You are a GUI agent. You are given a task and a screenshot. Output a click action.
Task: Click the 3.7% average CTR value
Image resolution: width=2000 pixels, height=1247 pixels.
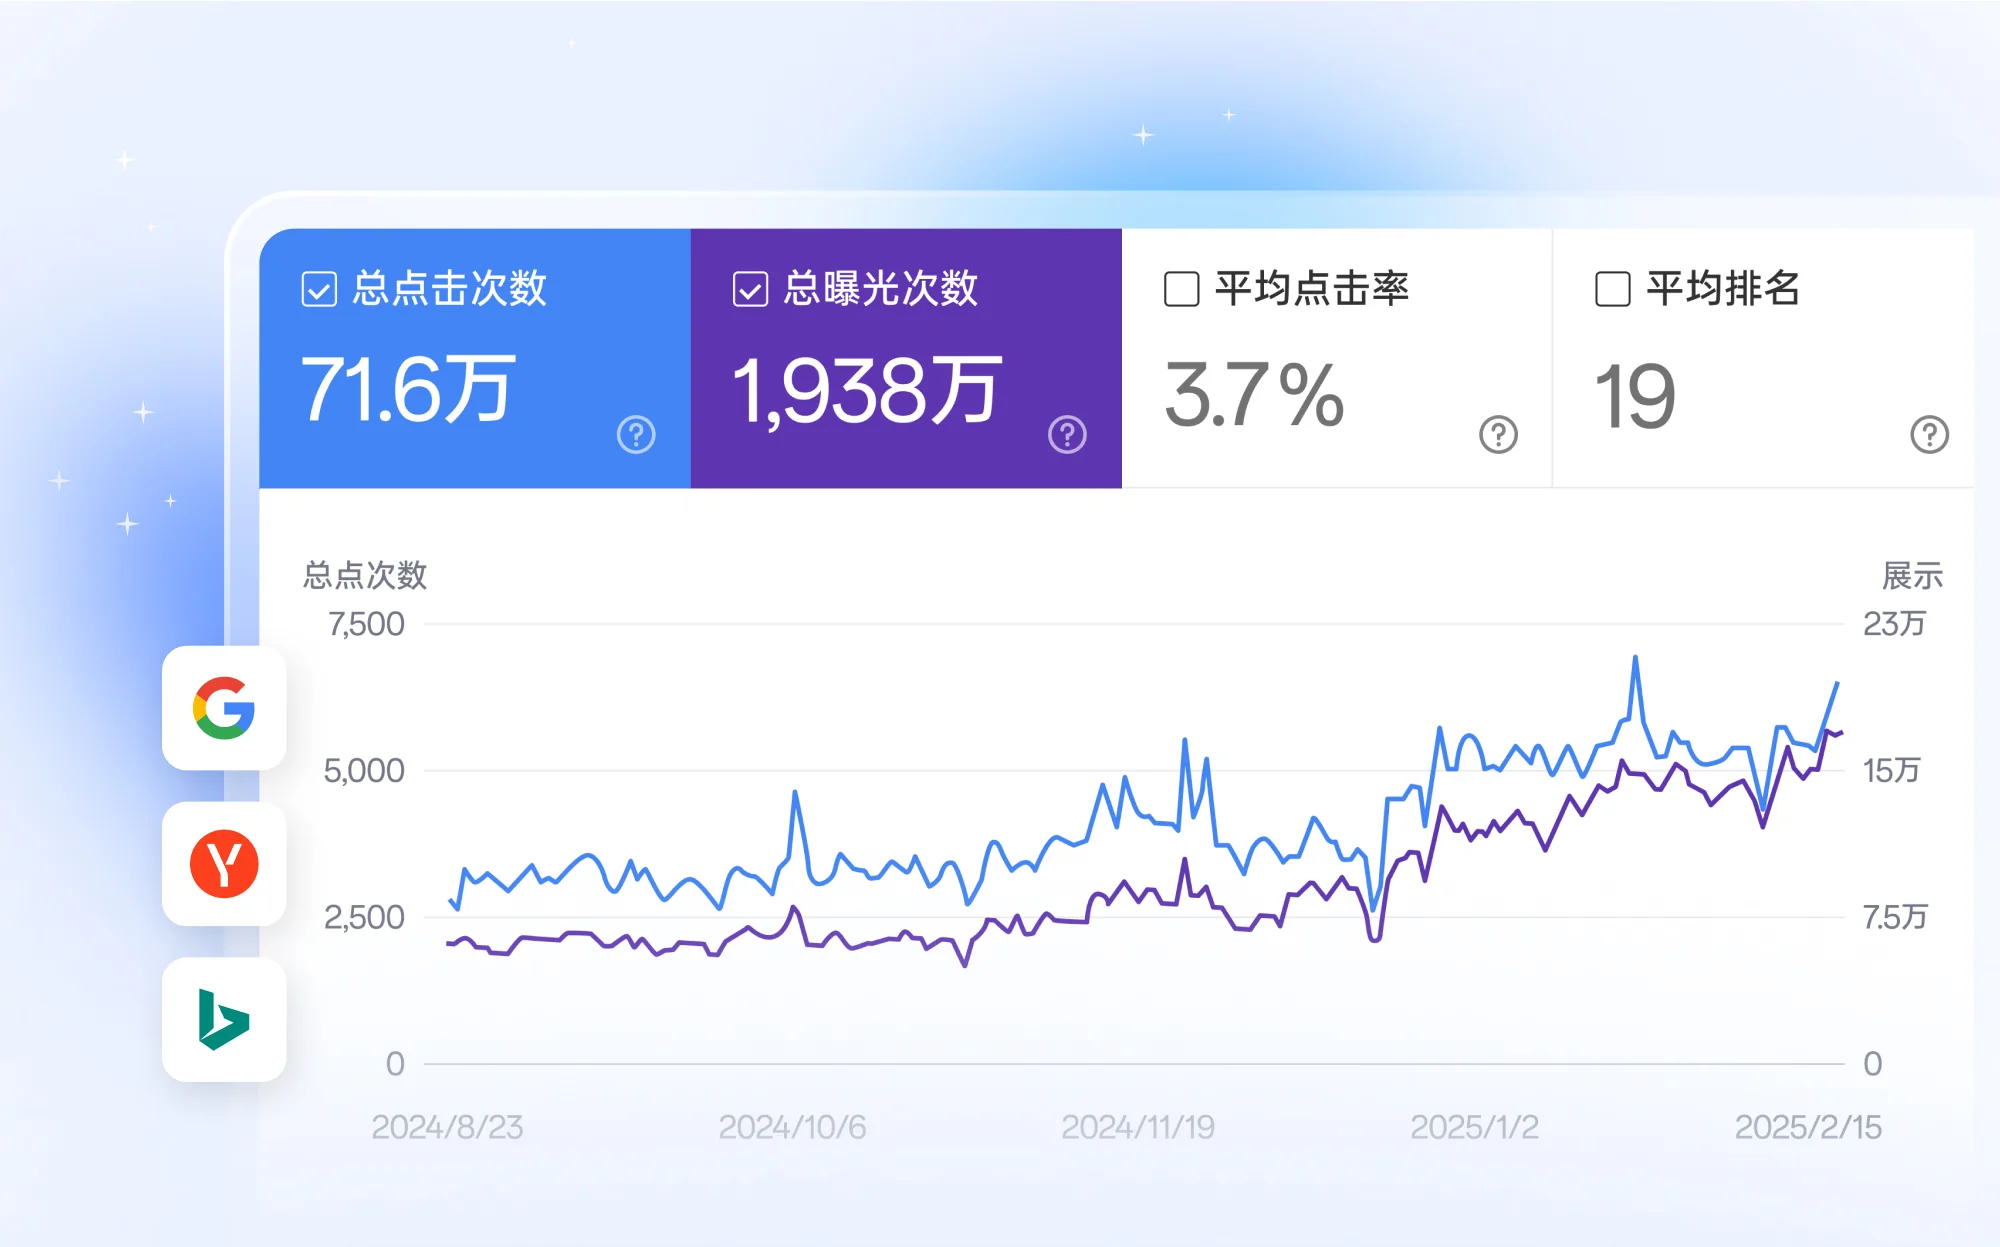[x=1254, y=396]
